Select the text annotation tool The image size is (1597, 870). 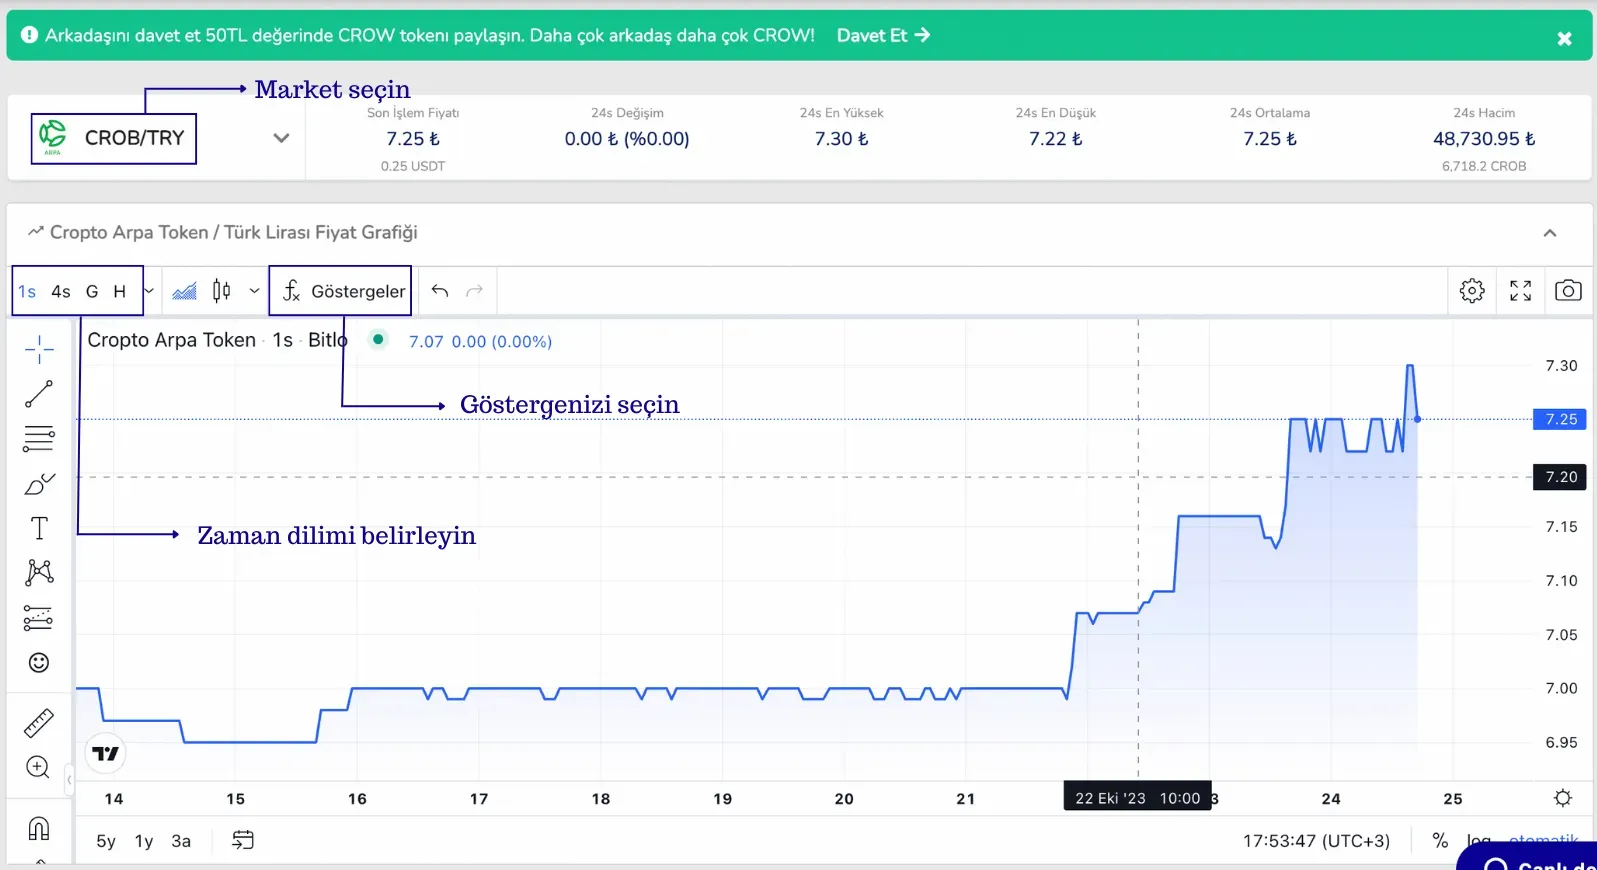[x=39, y=528]
